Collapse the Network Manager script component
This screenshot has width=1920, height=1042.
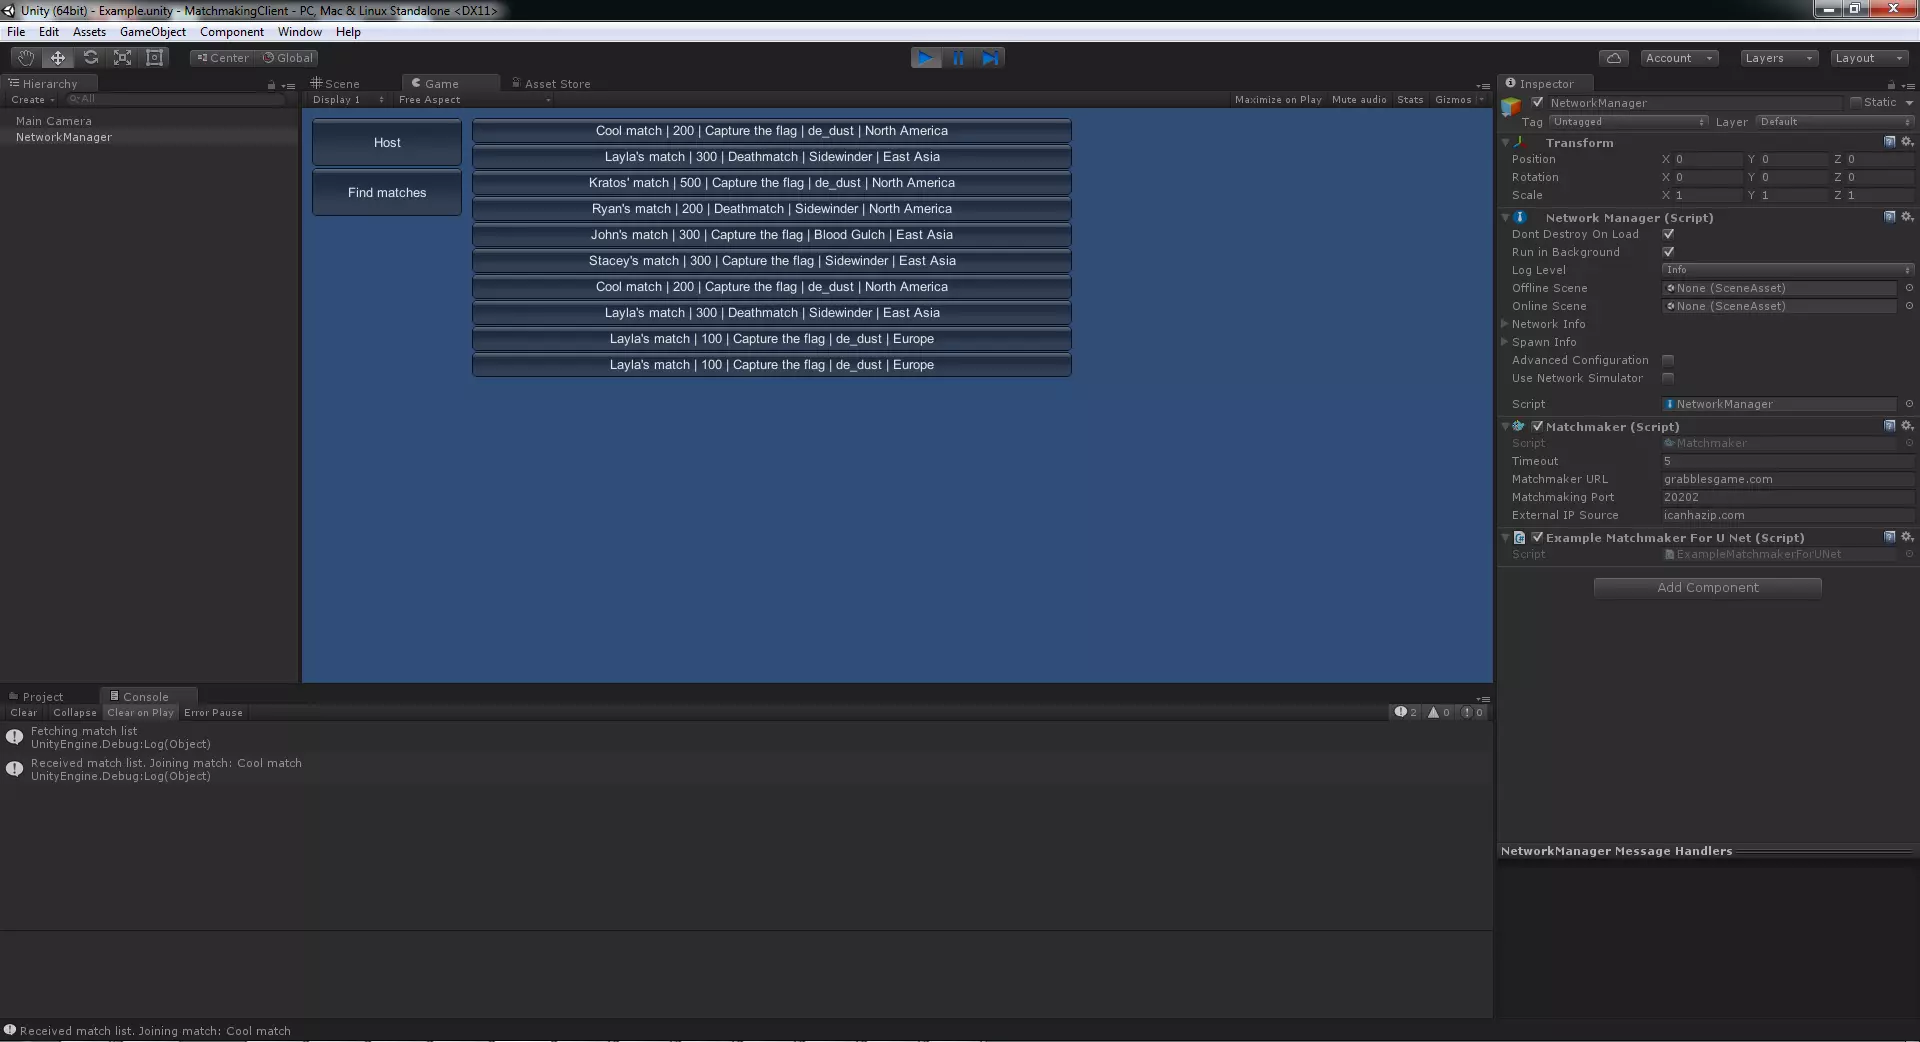click(1506, 218)
